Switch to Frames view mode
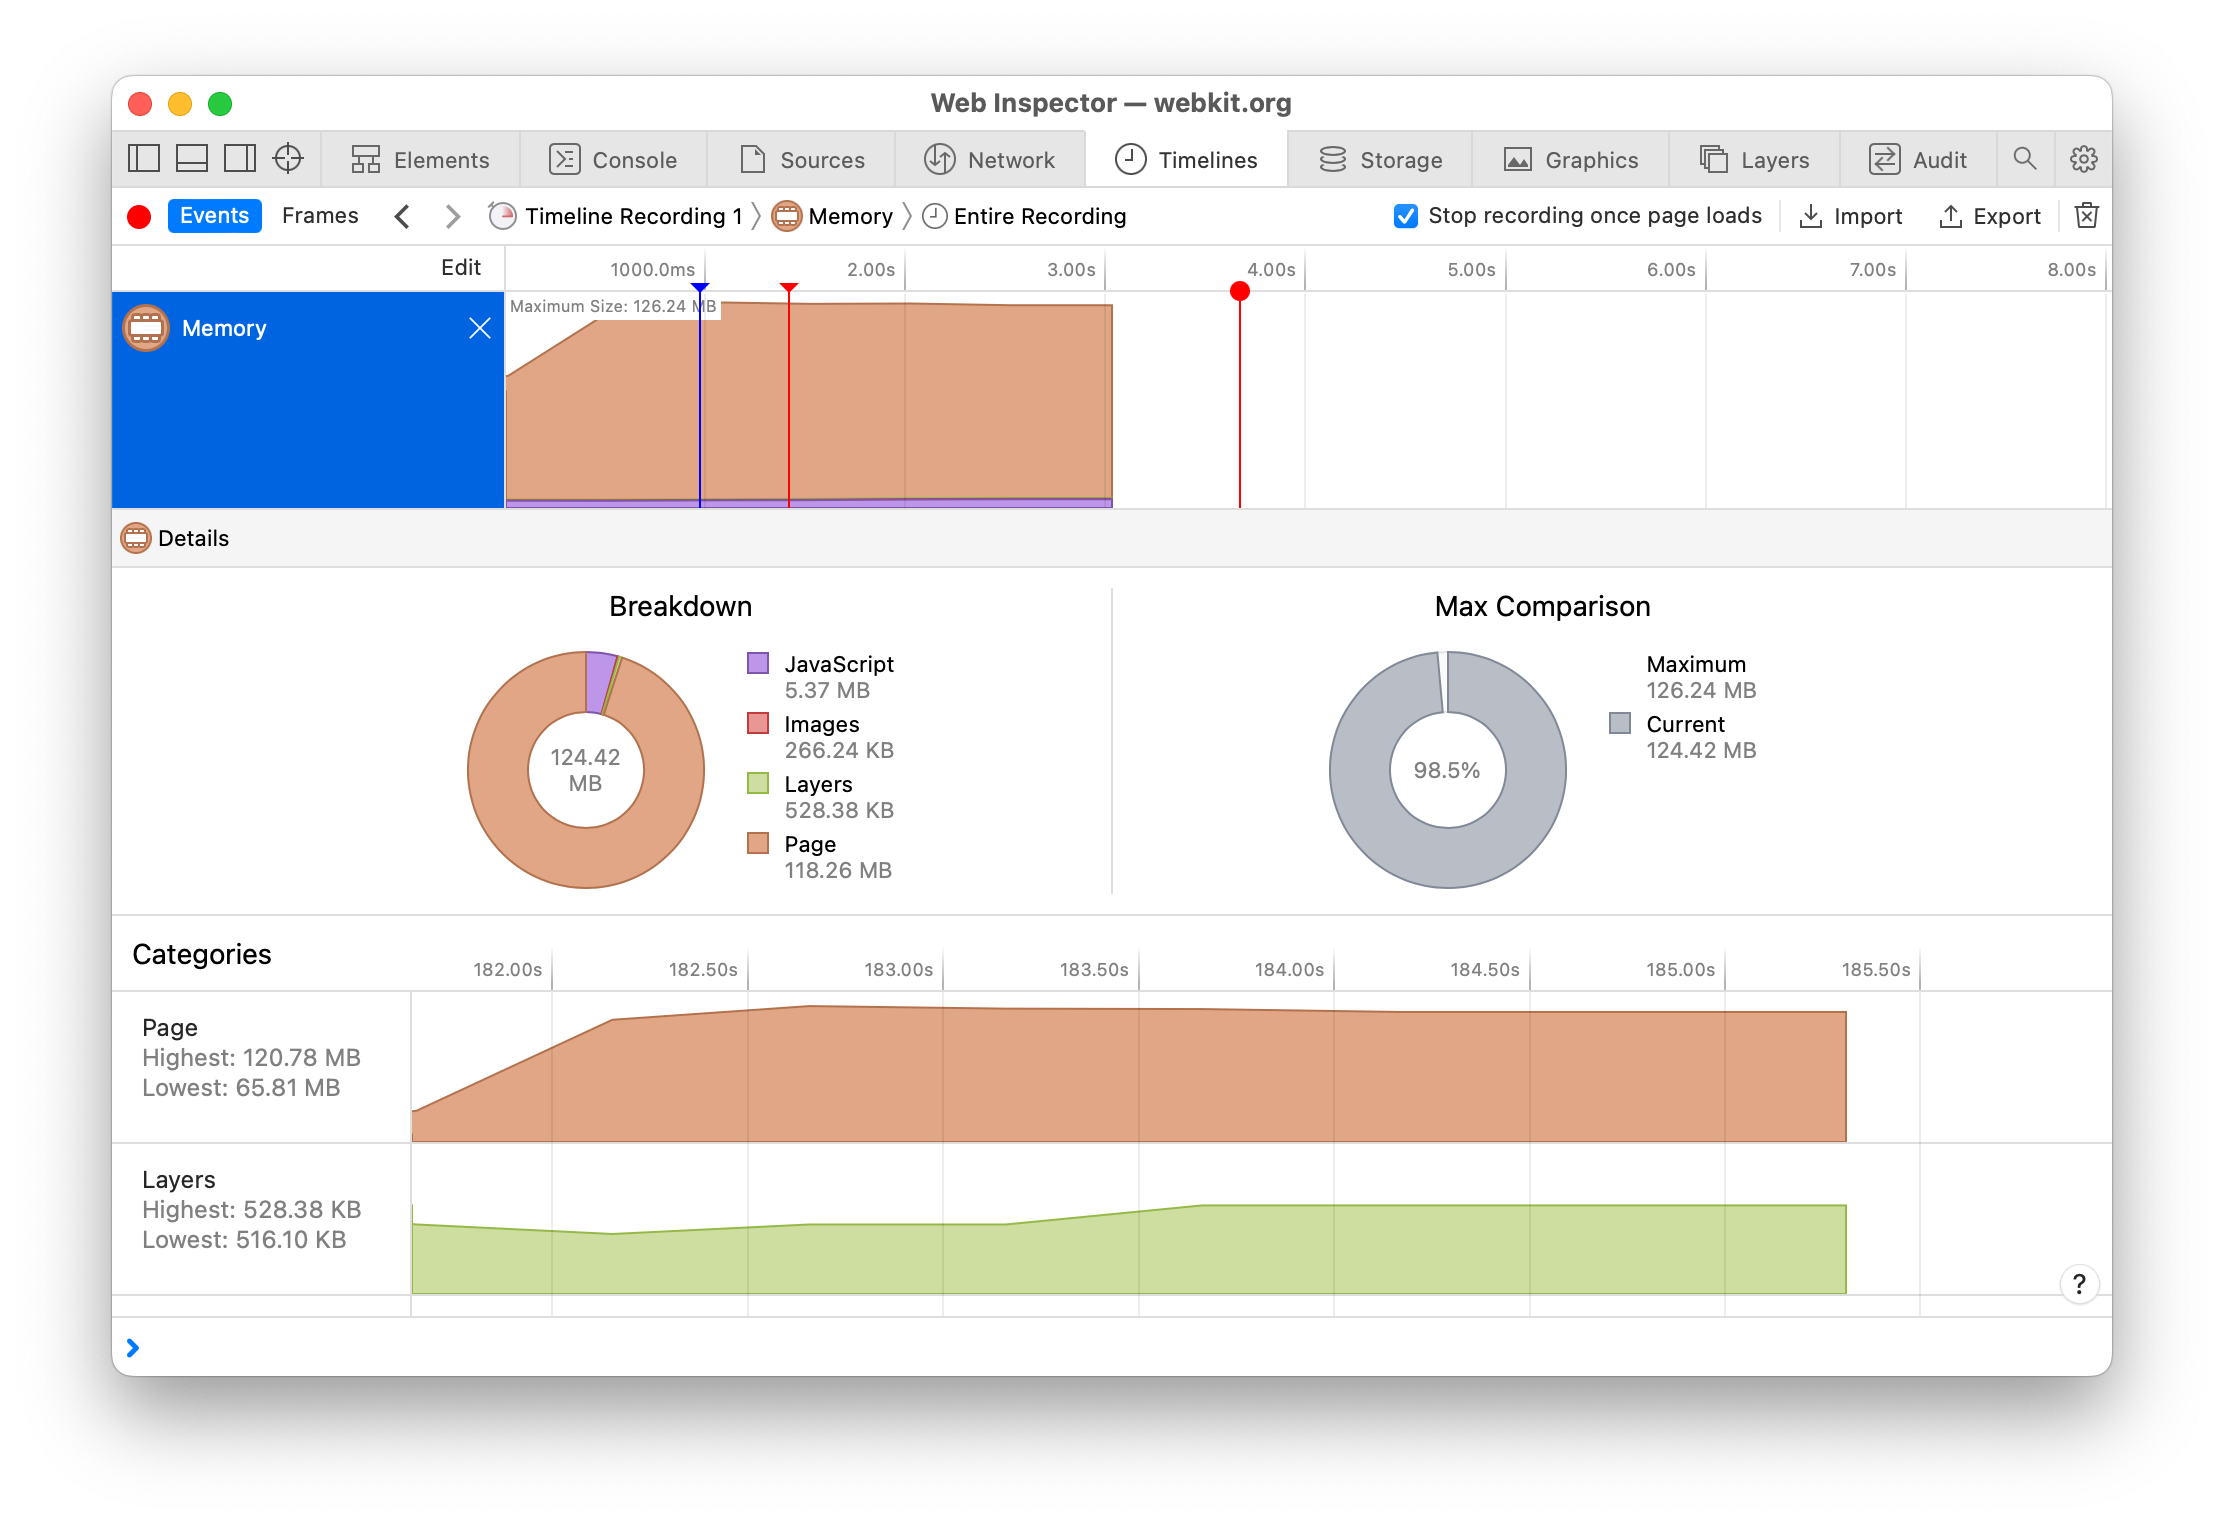 point(320,216)
